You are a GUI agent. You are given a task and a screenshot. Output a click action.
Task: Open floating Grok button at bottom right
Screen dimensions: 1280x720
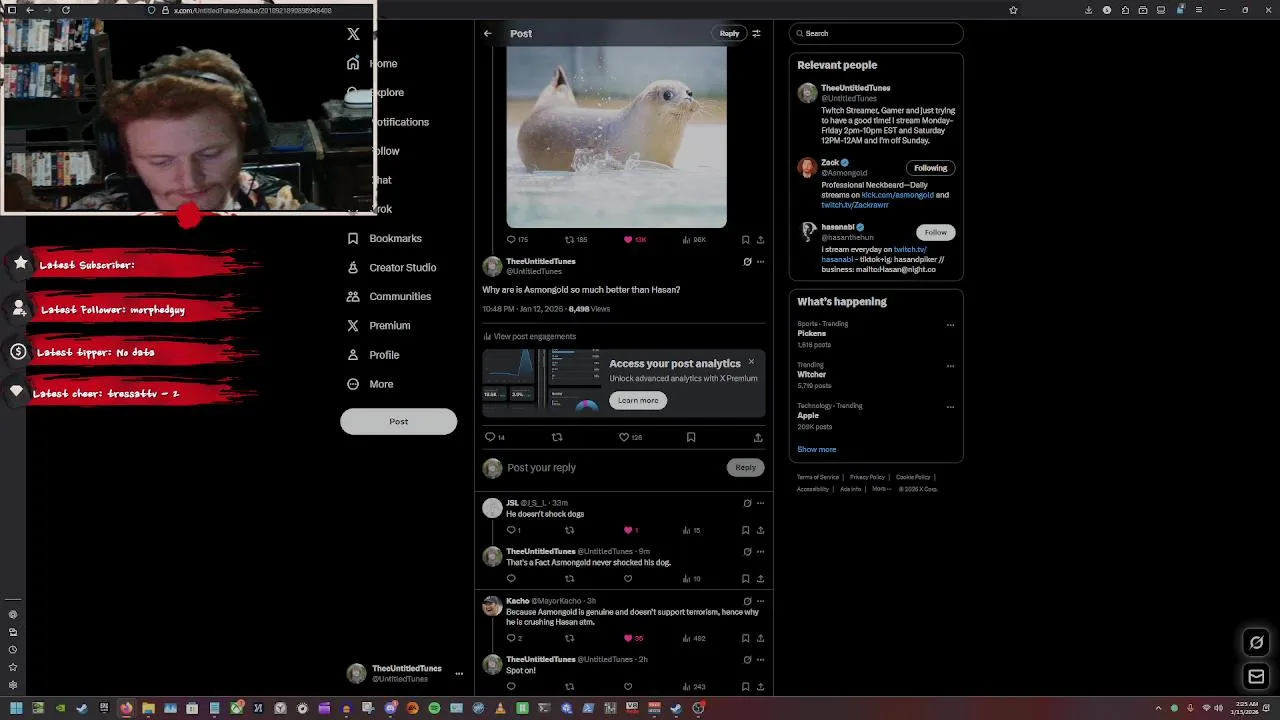(x=1257, y=643)
